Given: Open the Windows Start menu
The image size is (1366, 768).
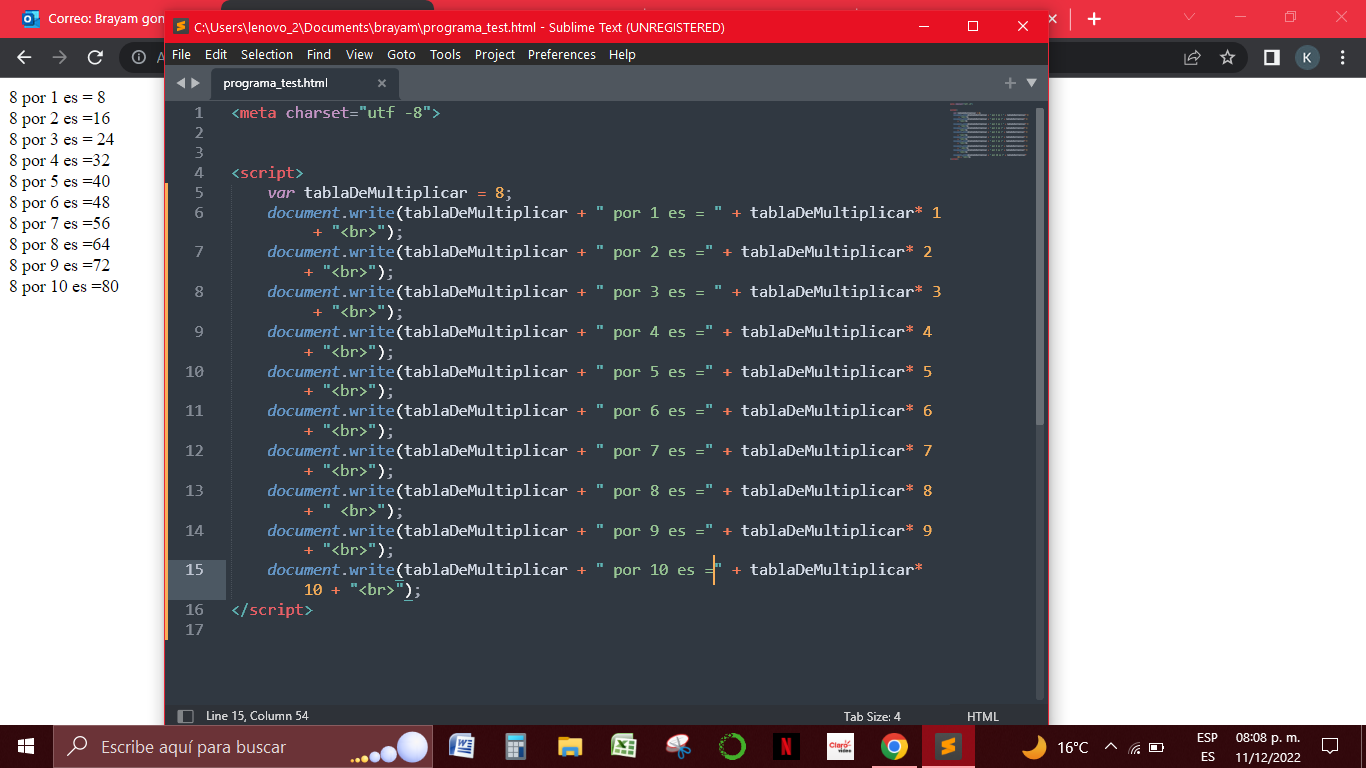Looking at the screenshot, I should pos(26,747).
